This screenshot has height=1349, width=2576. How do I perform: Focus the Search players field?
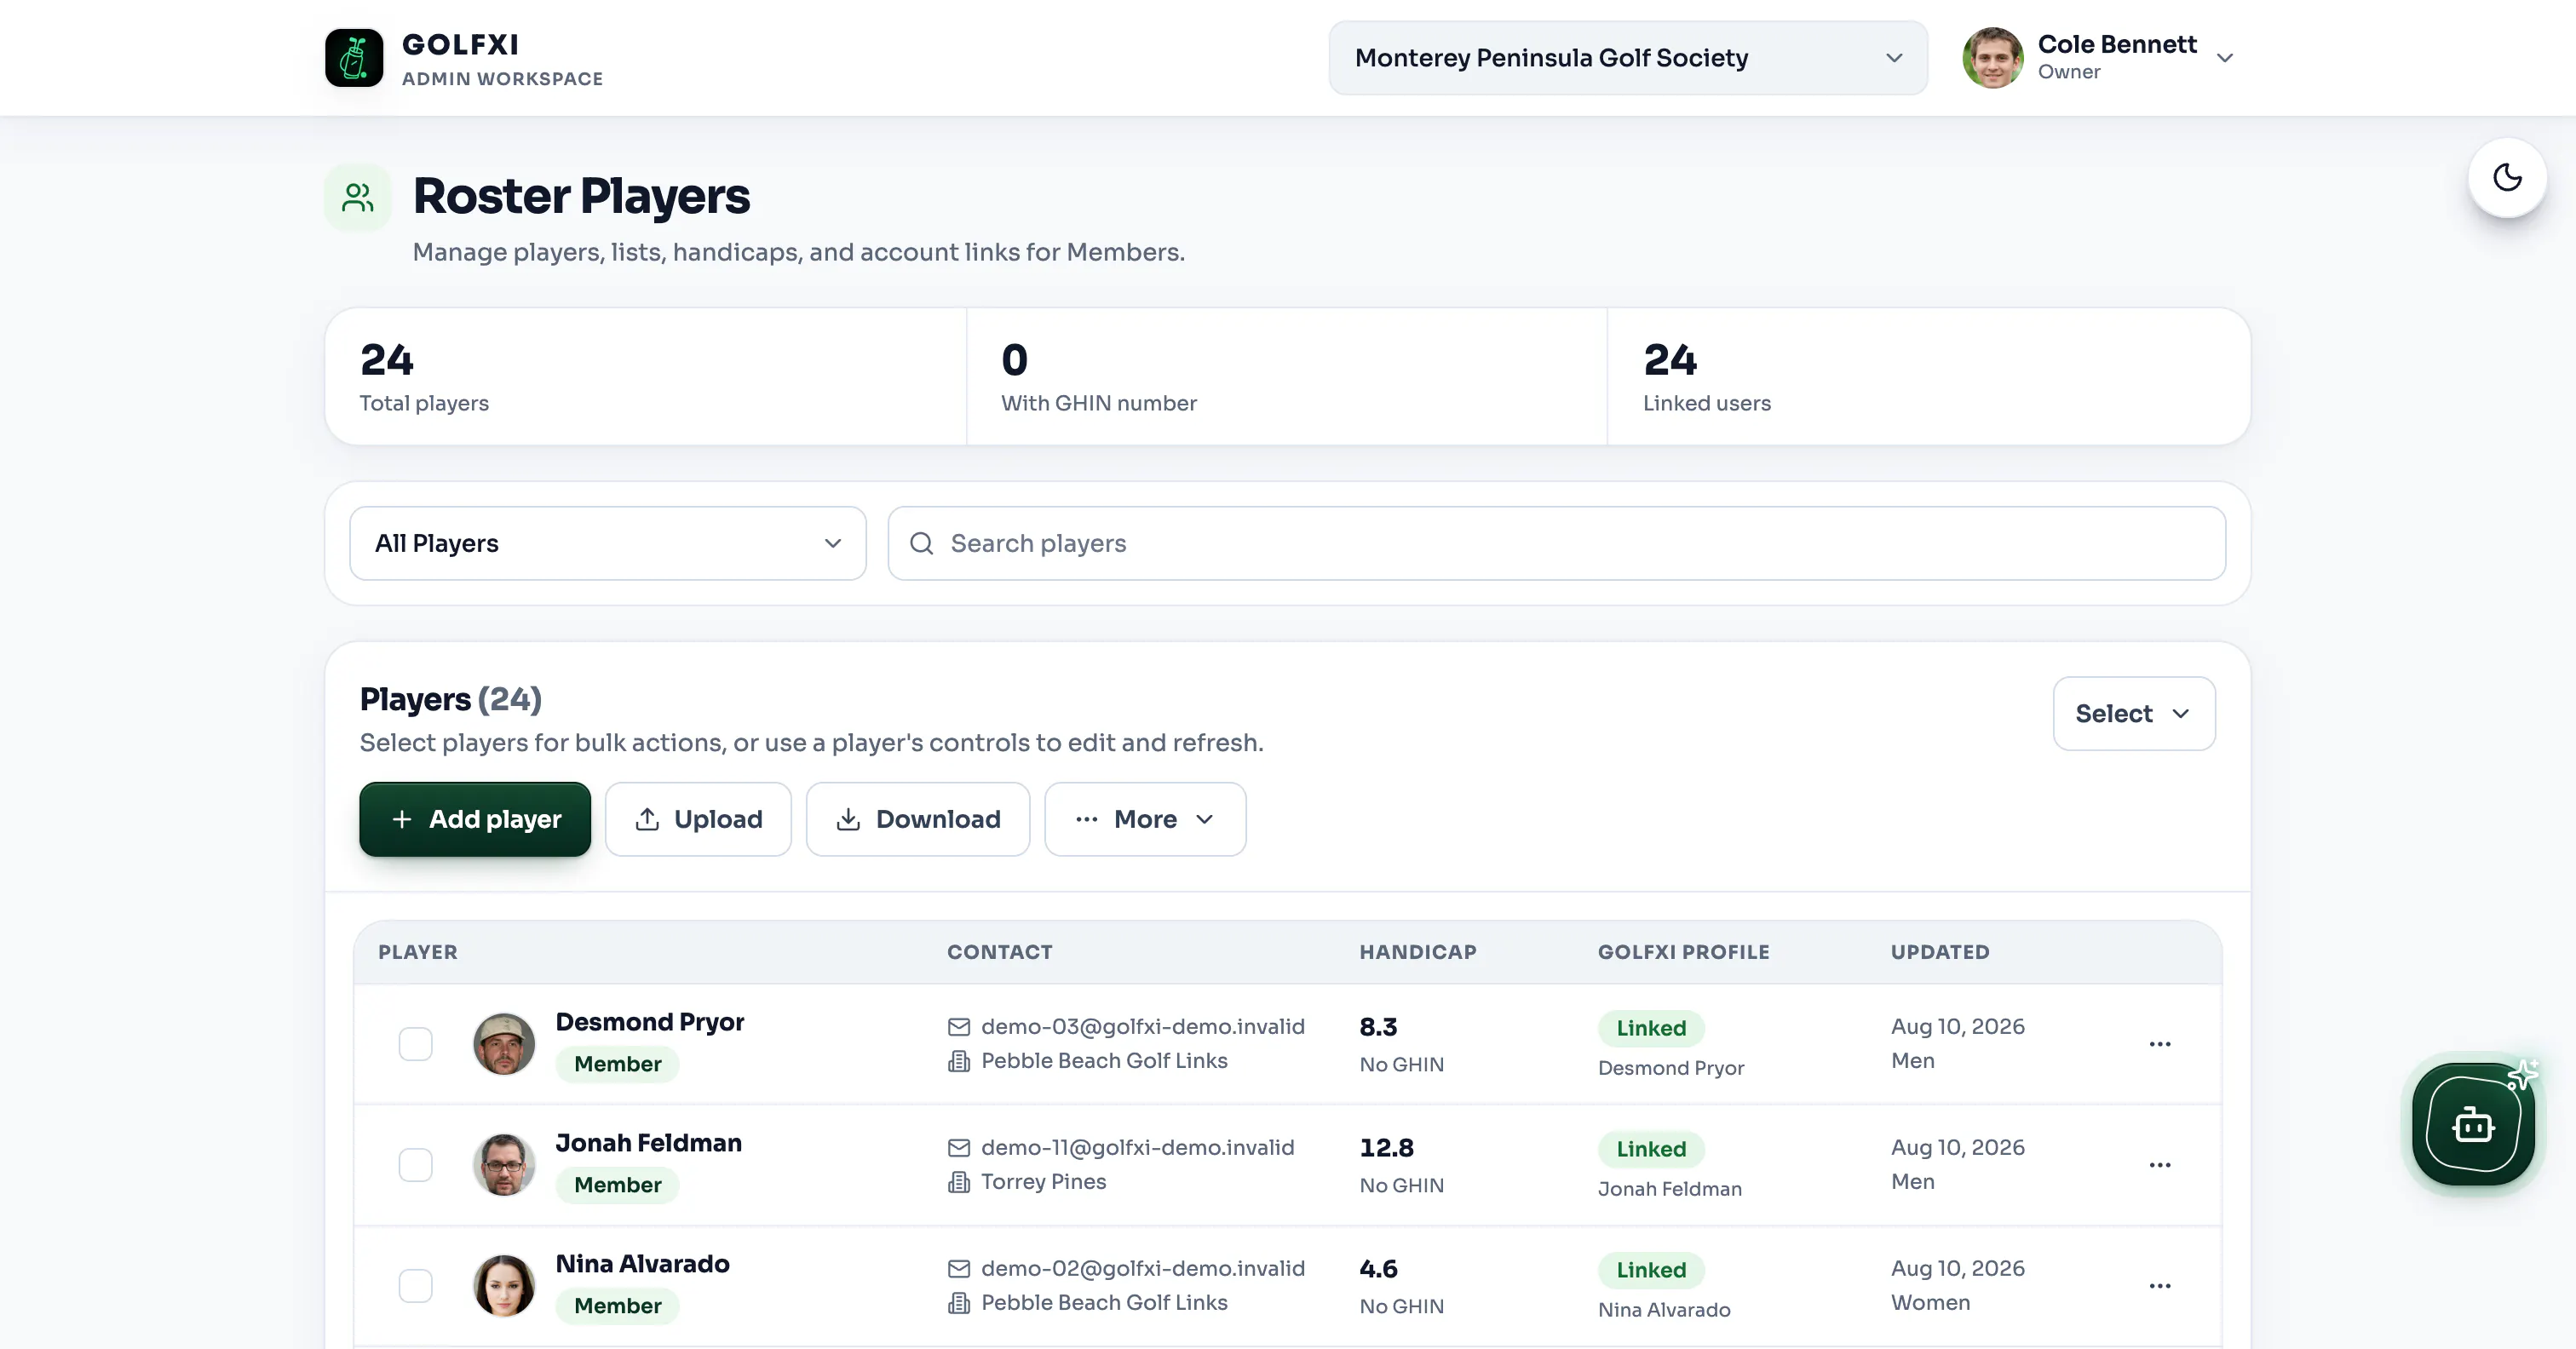coord(1557,543)
